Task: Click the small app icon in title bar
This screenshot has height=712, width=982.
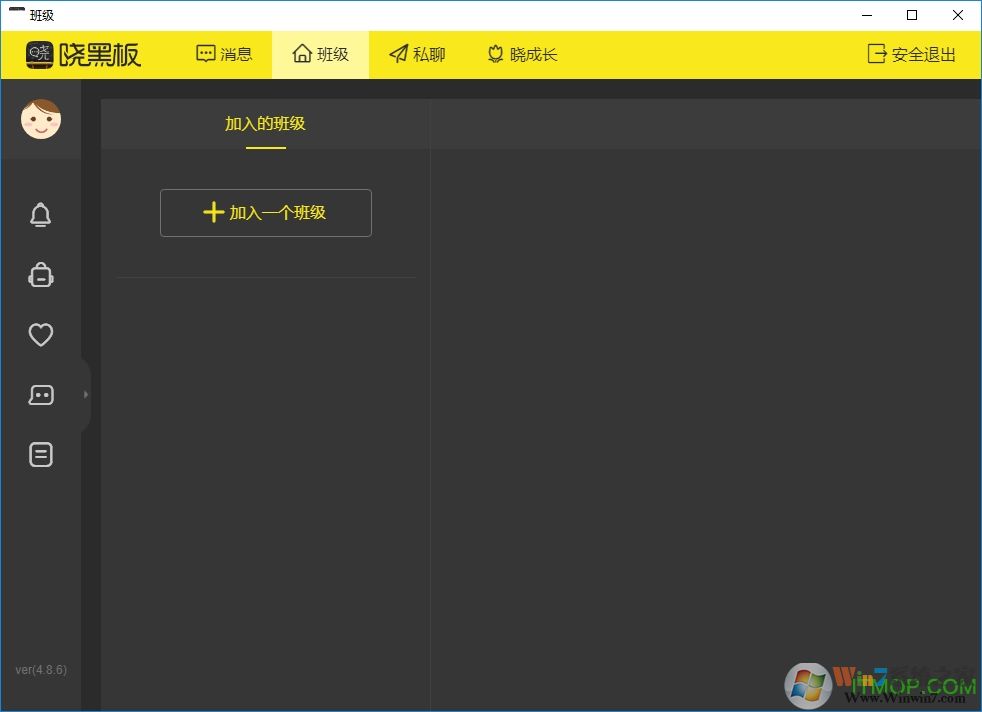Action: click(x=16, y=14)
